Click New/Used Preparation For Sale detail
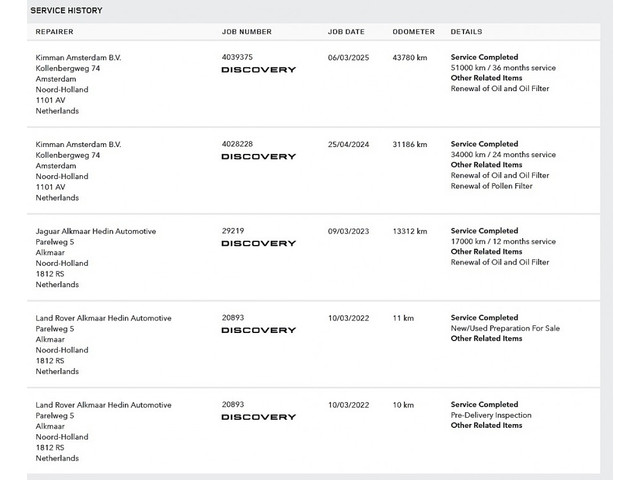 tap(505, 328)
